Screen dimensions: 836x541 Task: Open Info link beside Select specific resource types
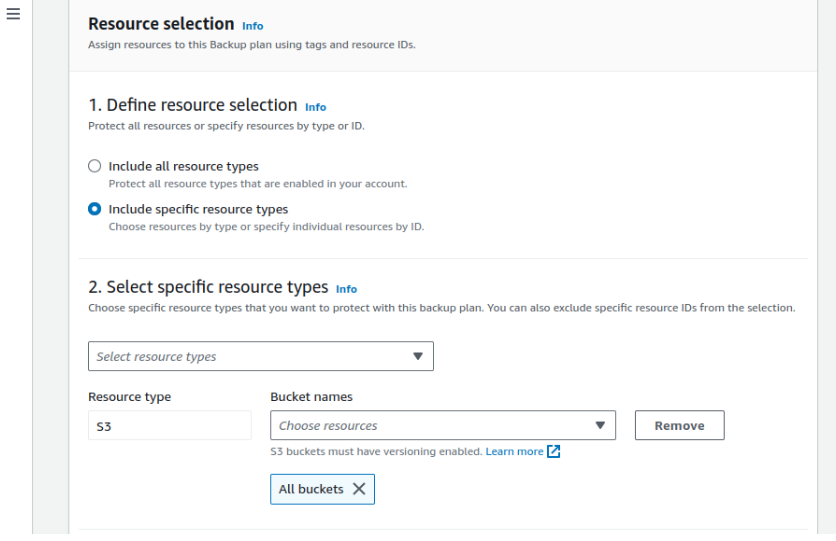(347, 289)
